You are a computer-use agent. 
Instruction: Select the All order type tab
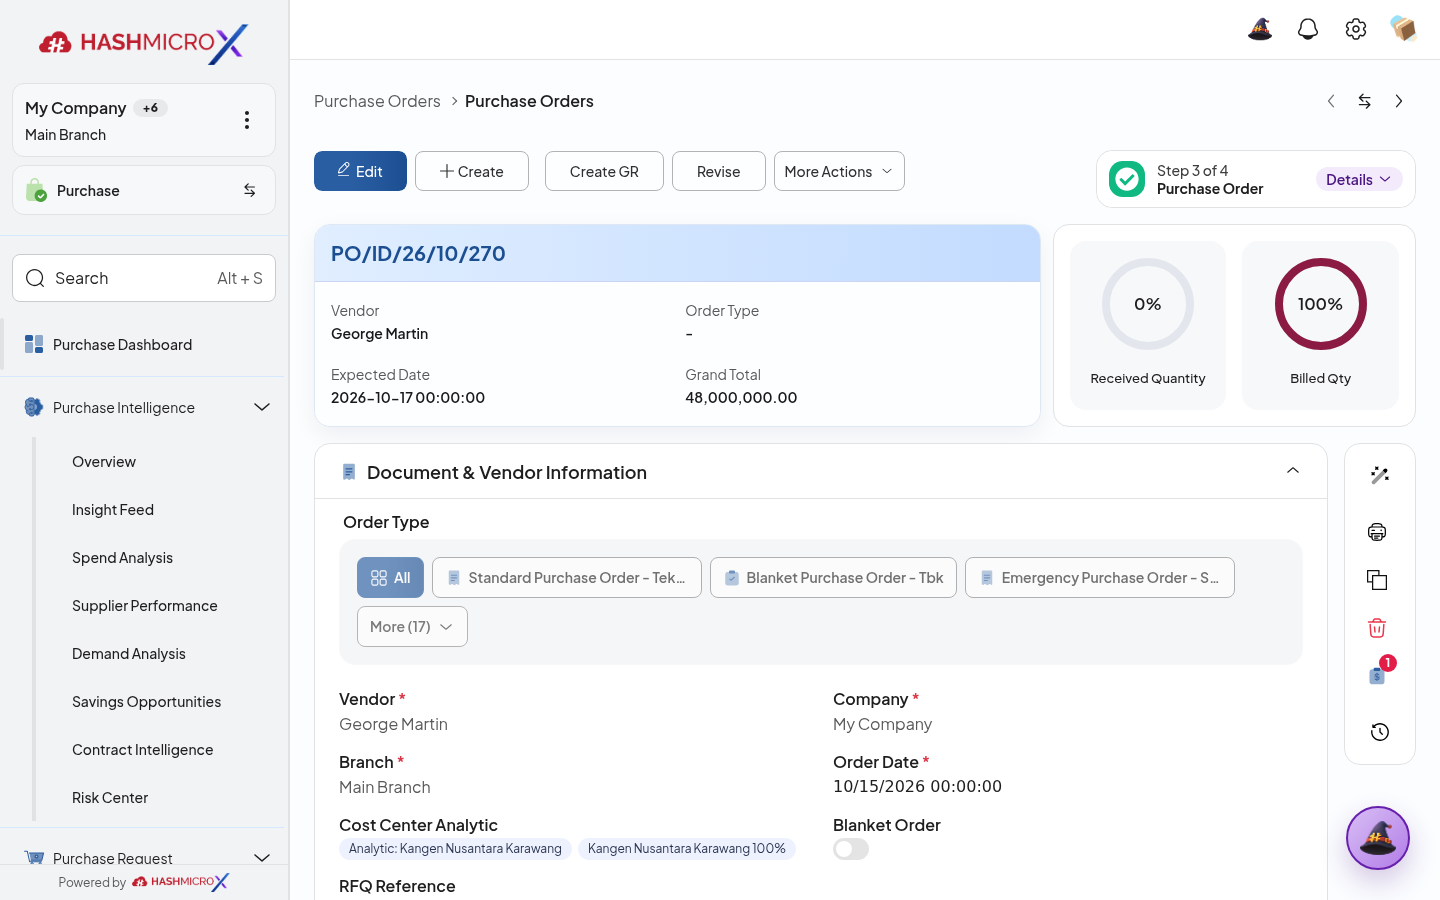point(390,578)
